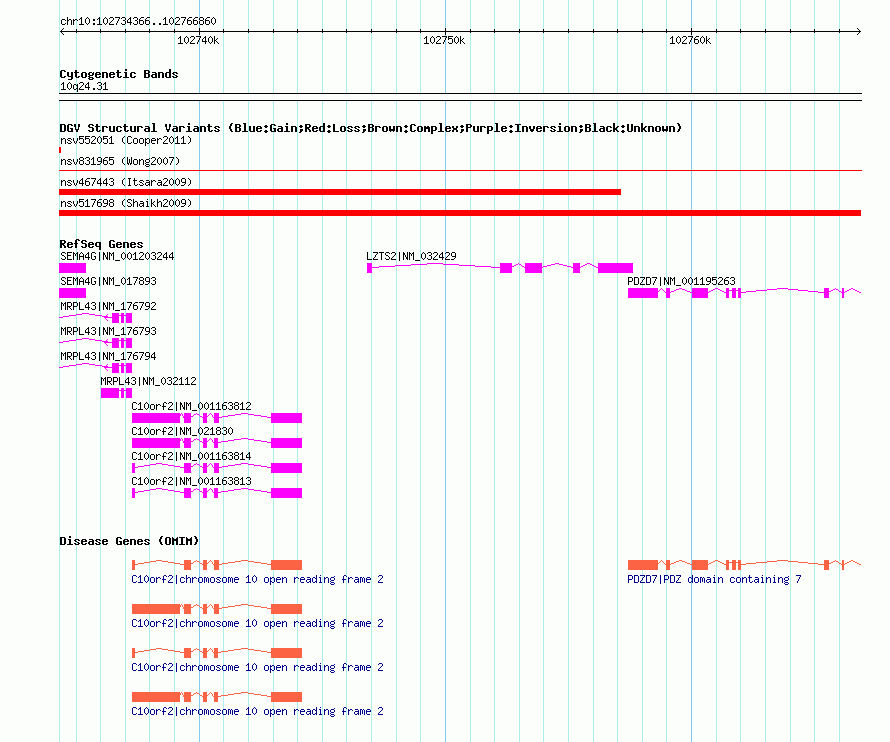Select the PDZD7 magenta RefSeq gene model
The image size is (890, 742).
point(744,293)
